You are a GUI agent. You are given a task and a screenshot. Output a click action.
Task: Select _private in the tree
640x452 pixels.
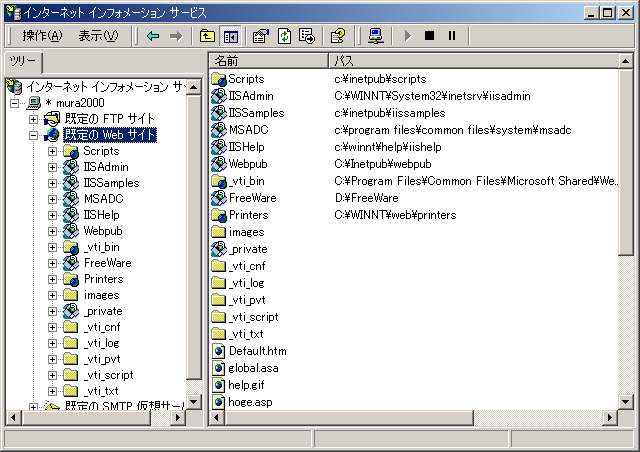103,311
